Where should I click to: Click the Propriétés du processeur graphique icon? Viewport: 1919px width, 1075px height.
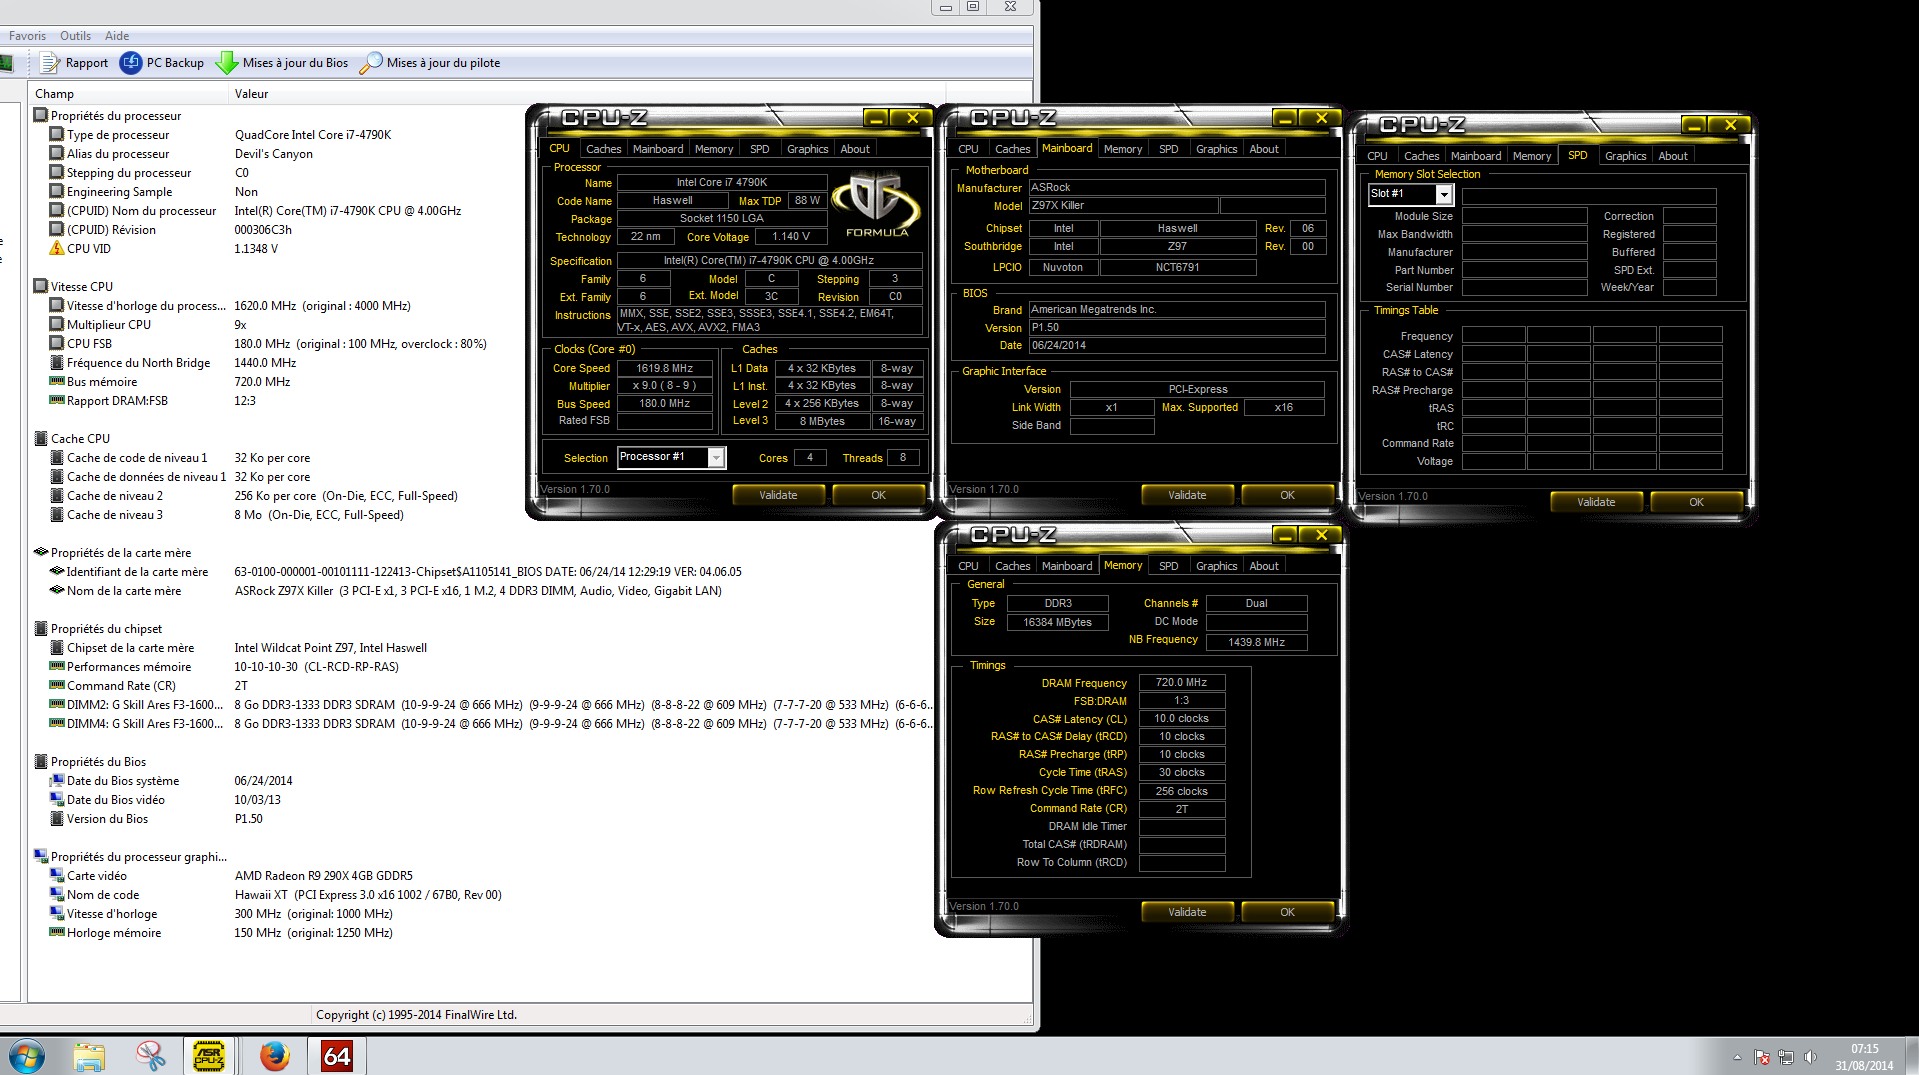pyautogui.click(x=41, y=856)
